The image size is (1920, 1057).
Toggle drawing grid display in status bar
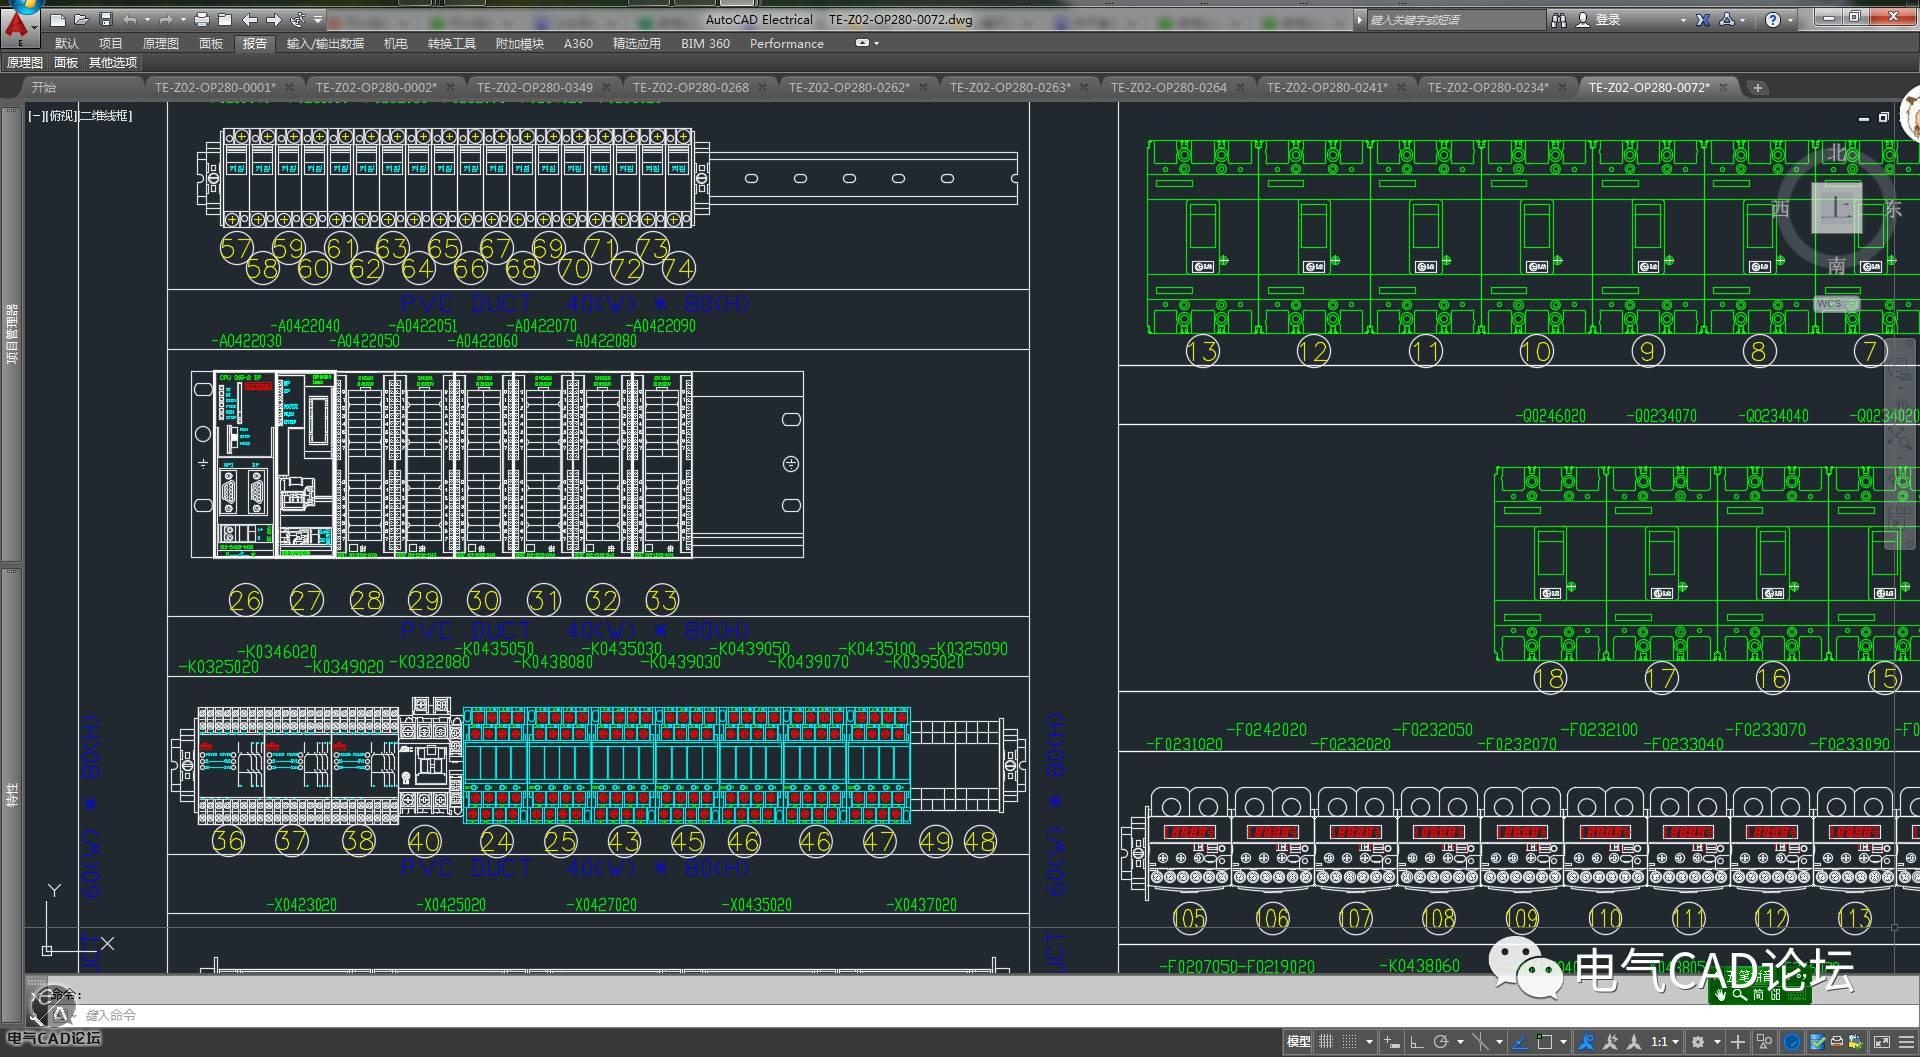click(1326, 1042)
